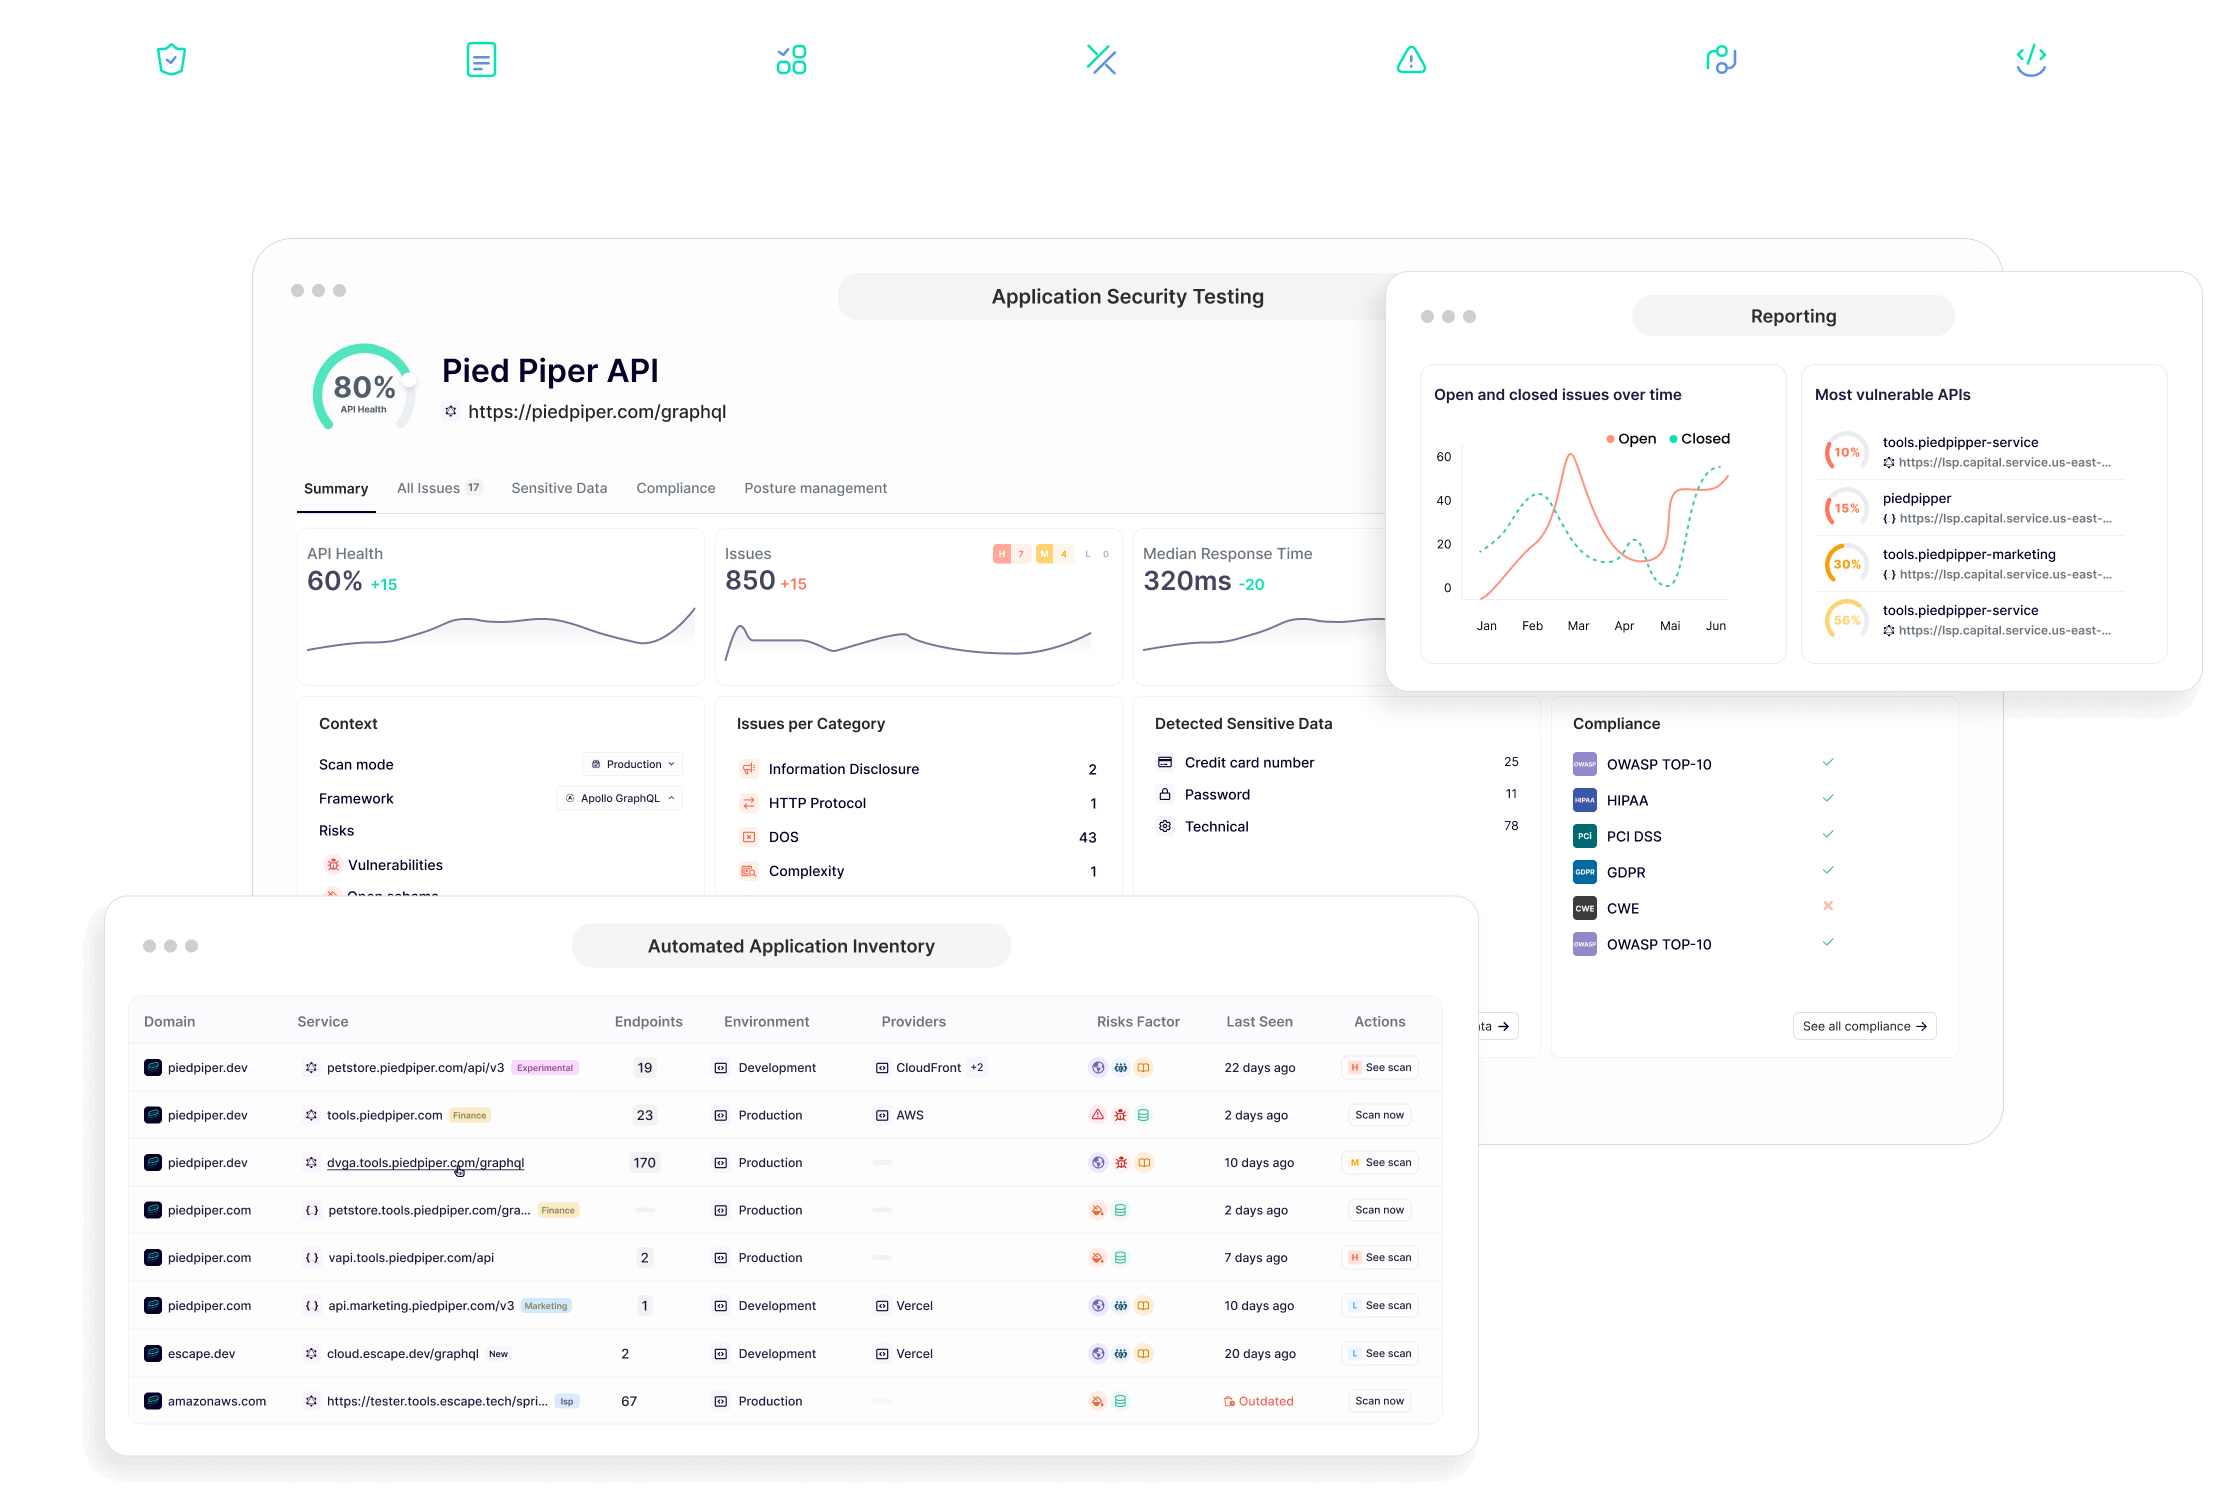
Task: Click the Password lock icon
Action: [1164, 794]
